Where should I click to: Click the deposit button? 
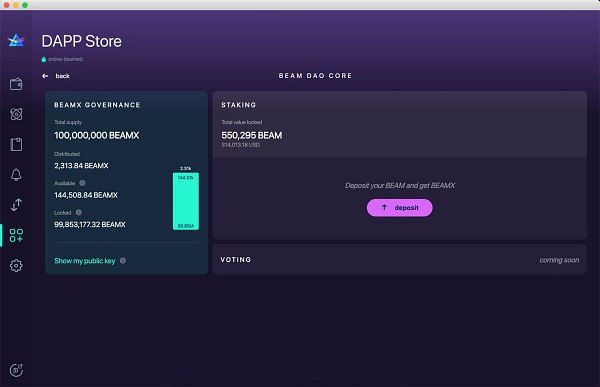399,207
